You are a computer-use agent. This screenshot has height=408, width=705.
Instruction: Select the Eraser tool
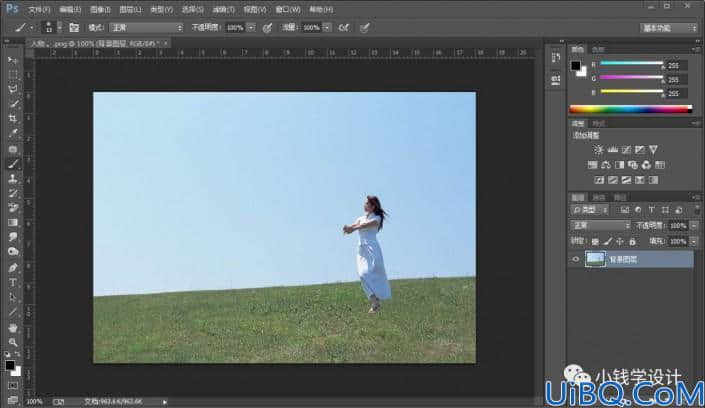click(x=13, y=208)
